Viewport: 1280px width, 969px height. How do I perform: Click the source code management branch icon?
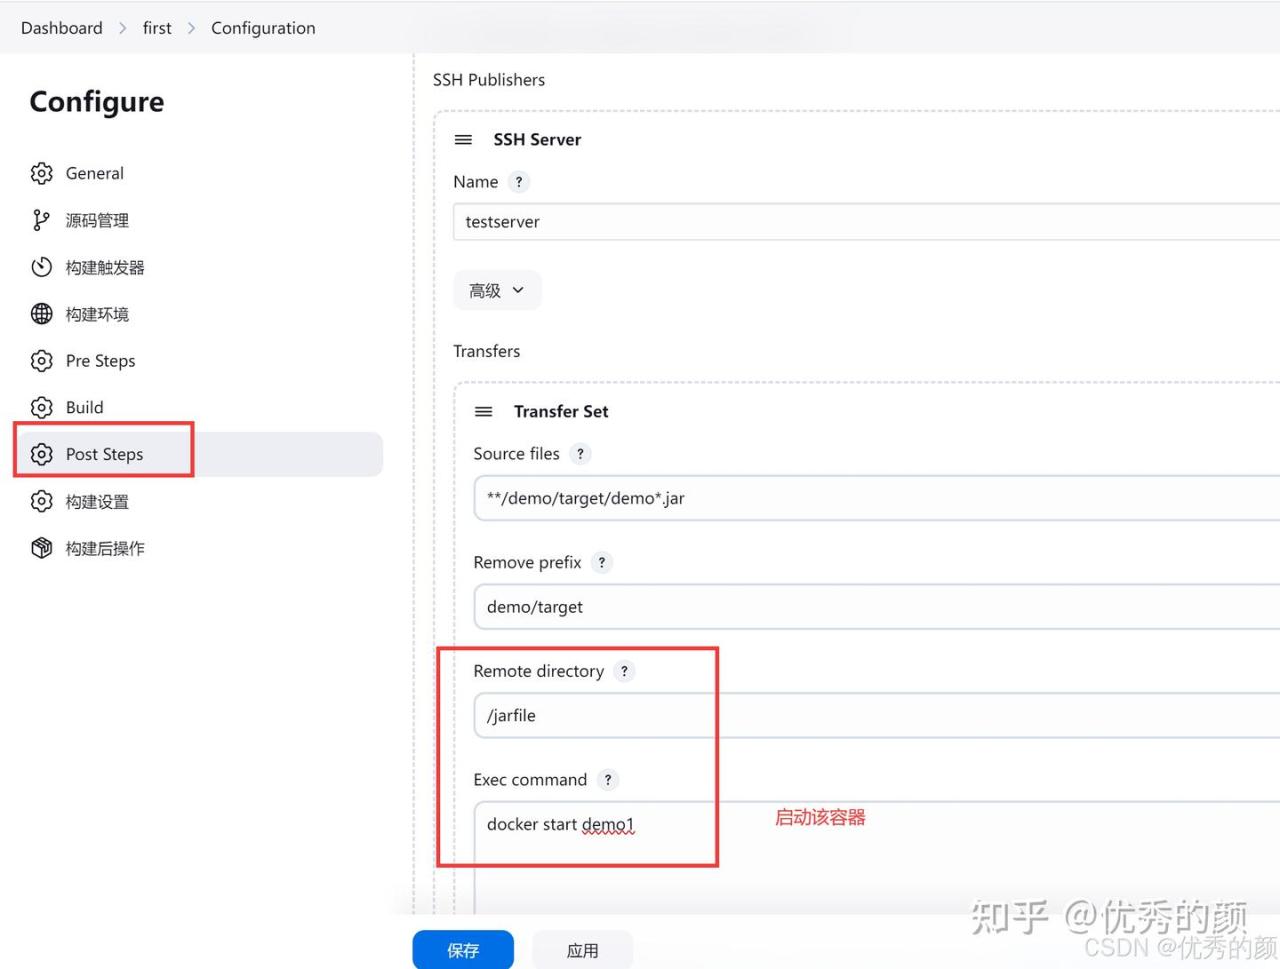(41, 220)
